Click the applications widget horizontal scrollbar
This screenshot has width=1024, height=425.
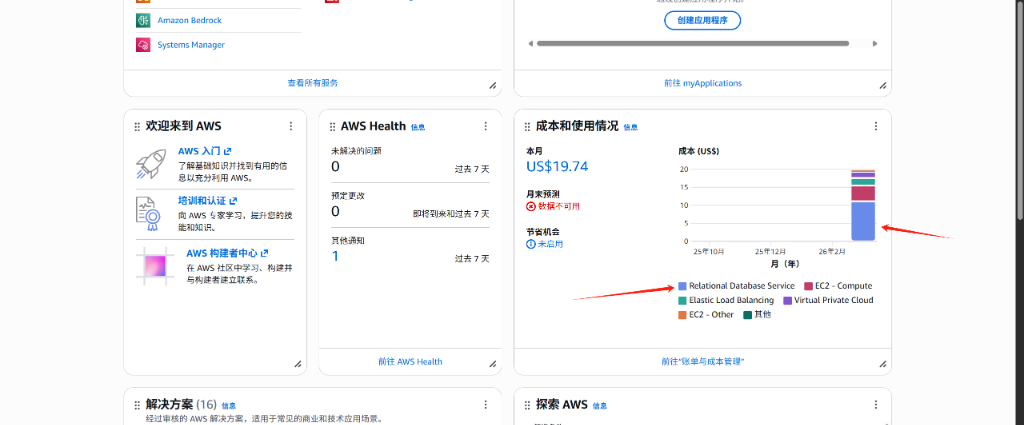tap(693, 44)
